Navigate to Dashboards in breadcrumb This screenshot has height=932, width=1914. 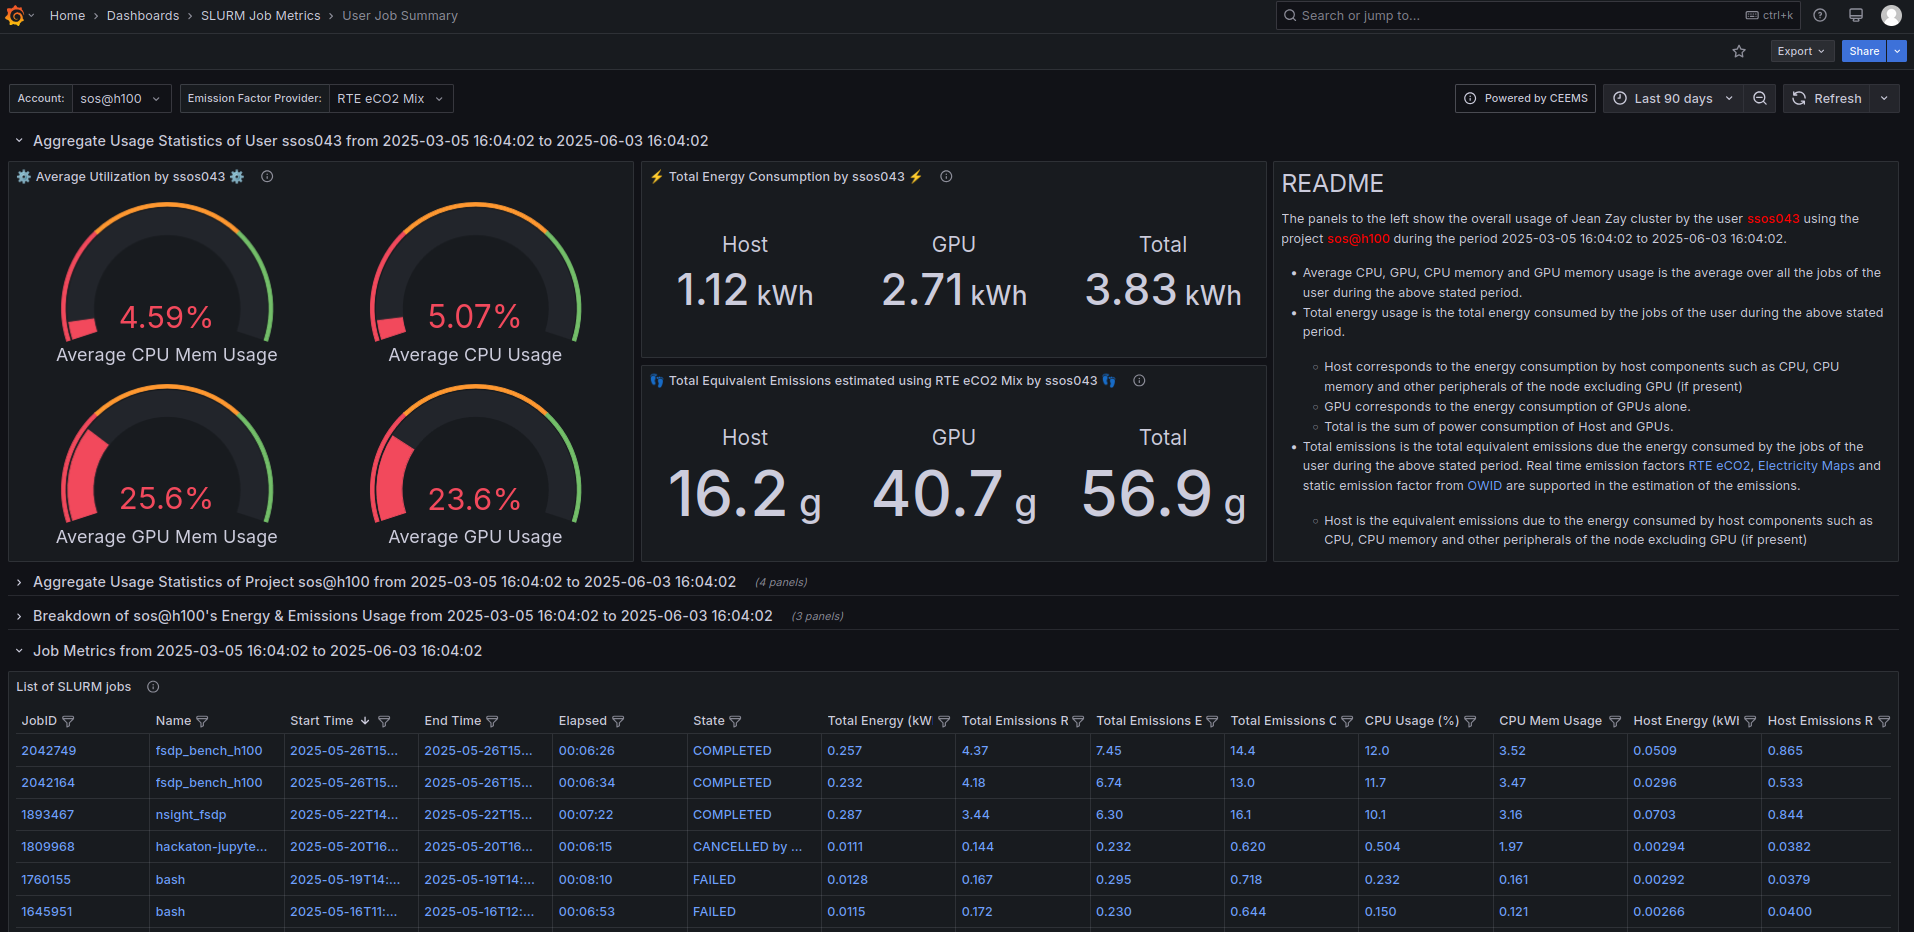142,15
